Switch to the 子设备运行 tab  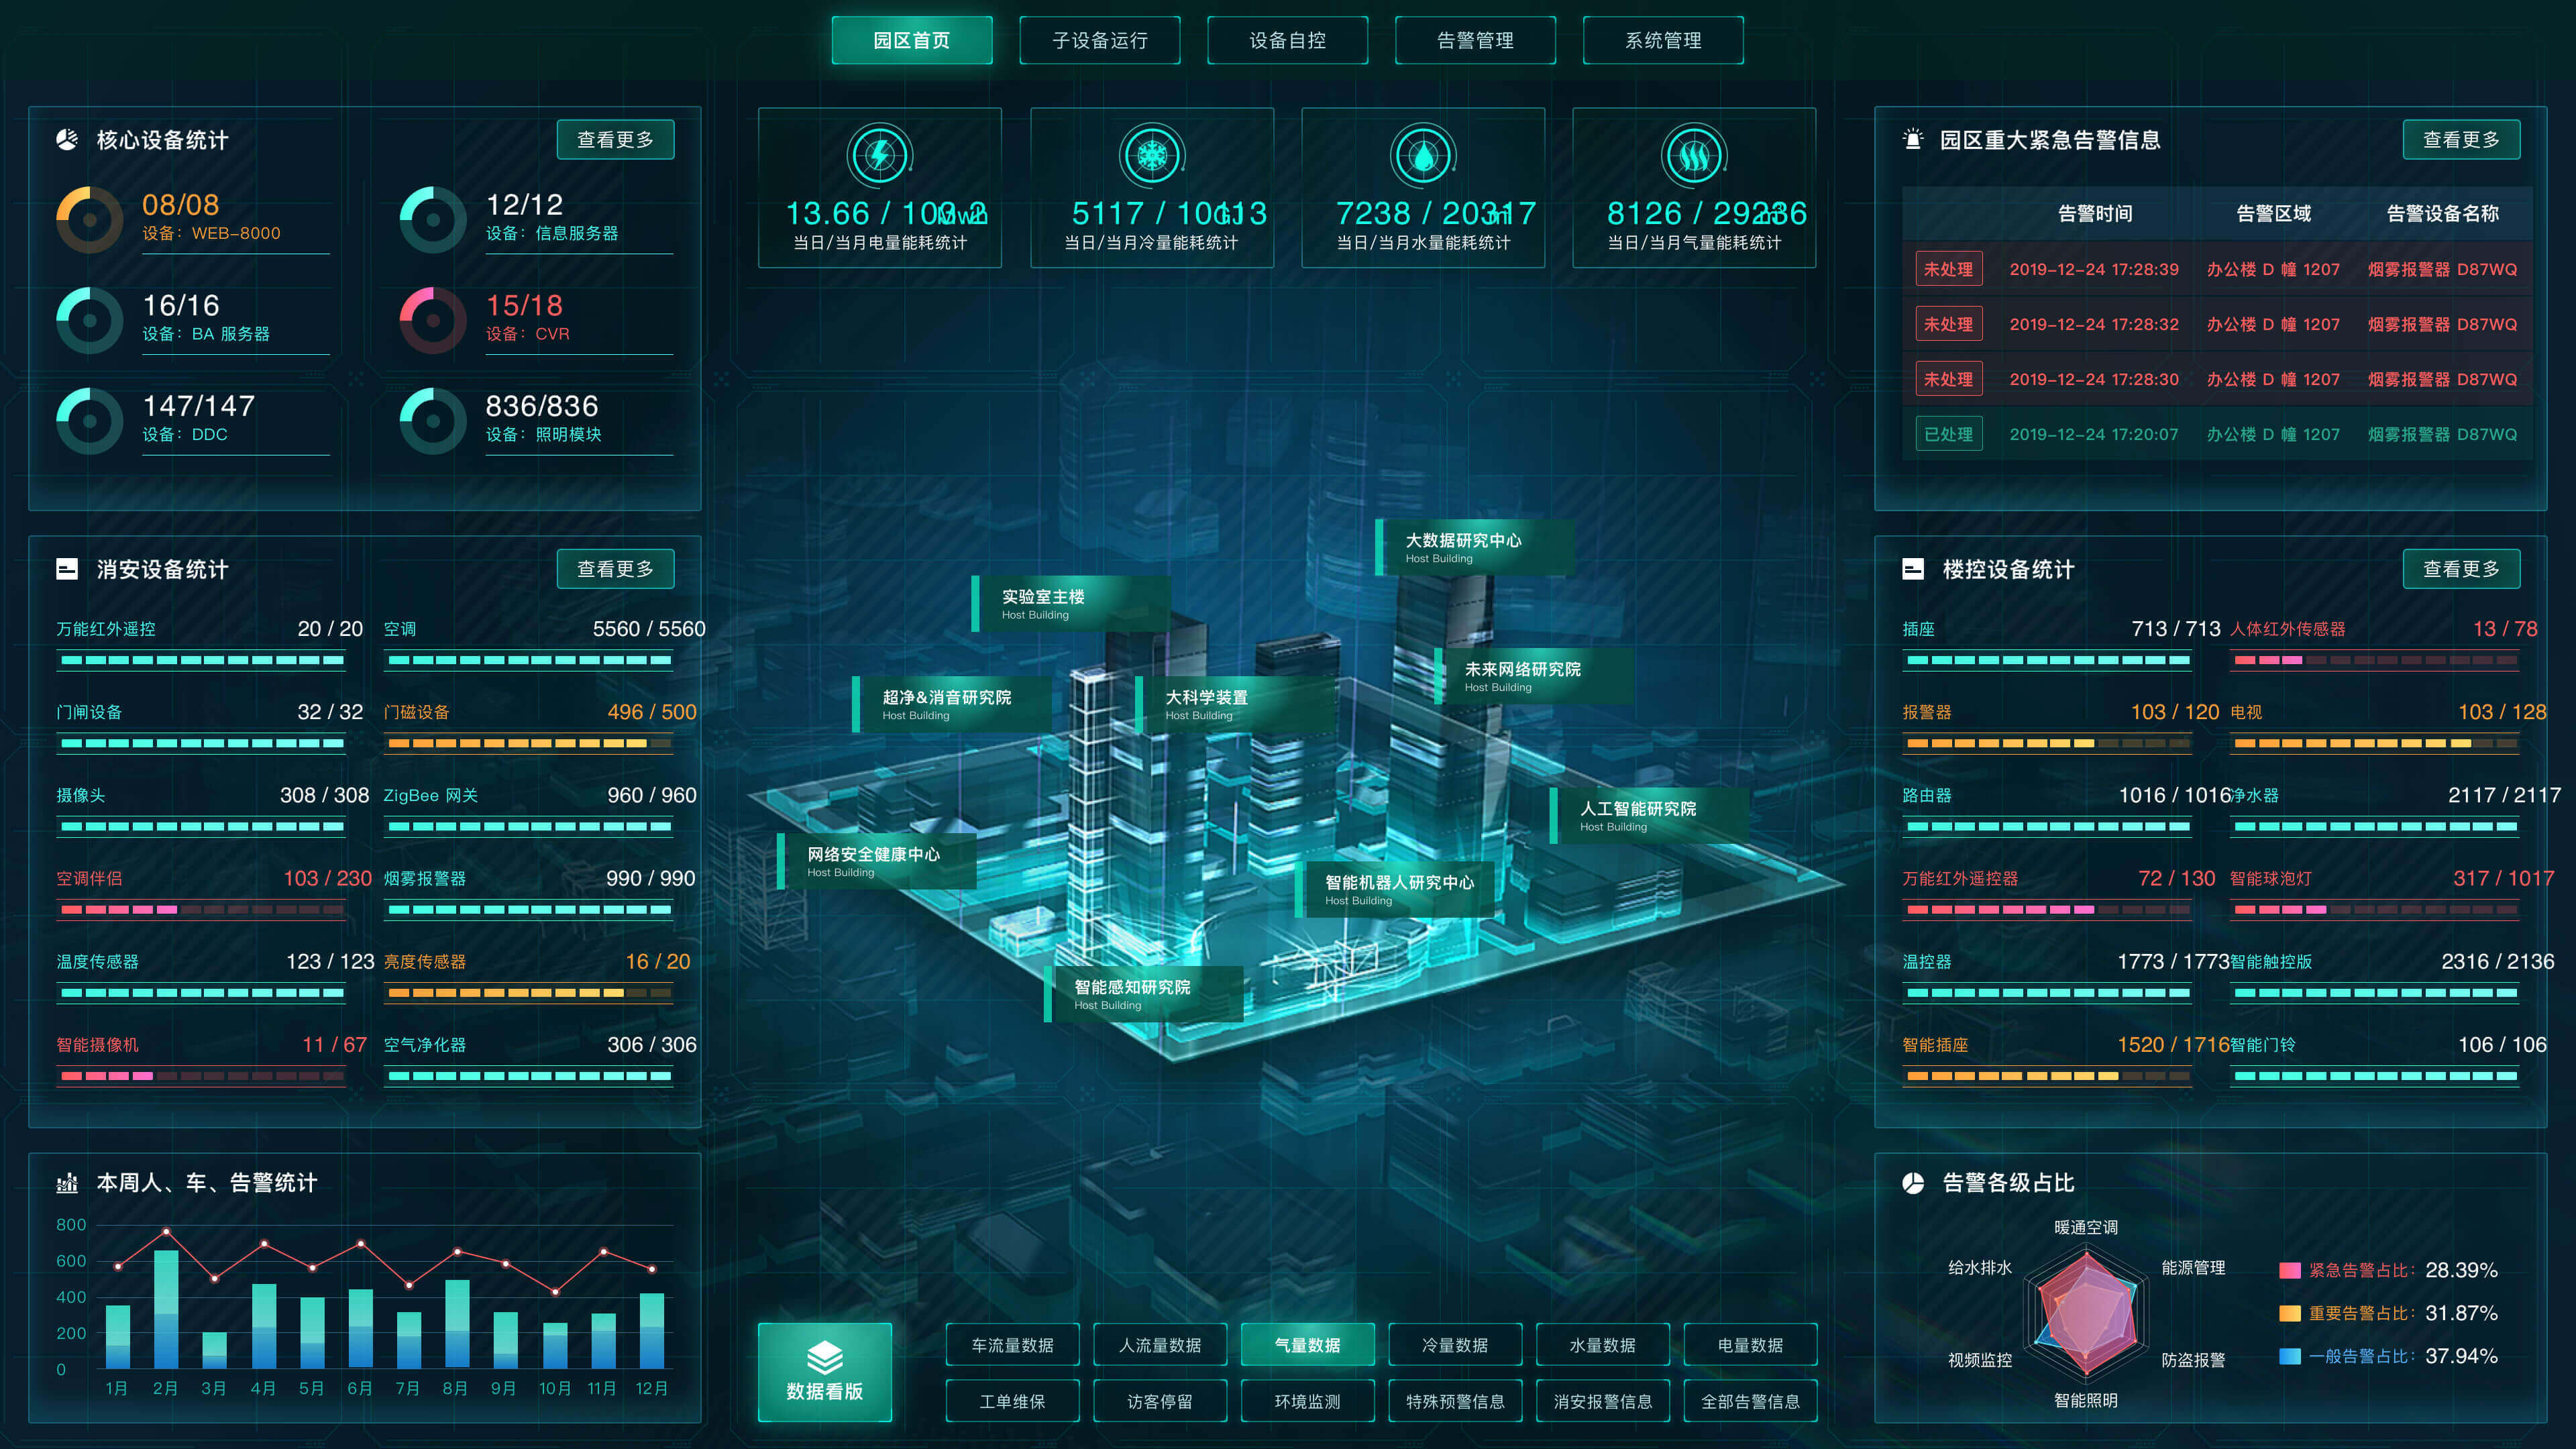(1099, 40)
